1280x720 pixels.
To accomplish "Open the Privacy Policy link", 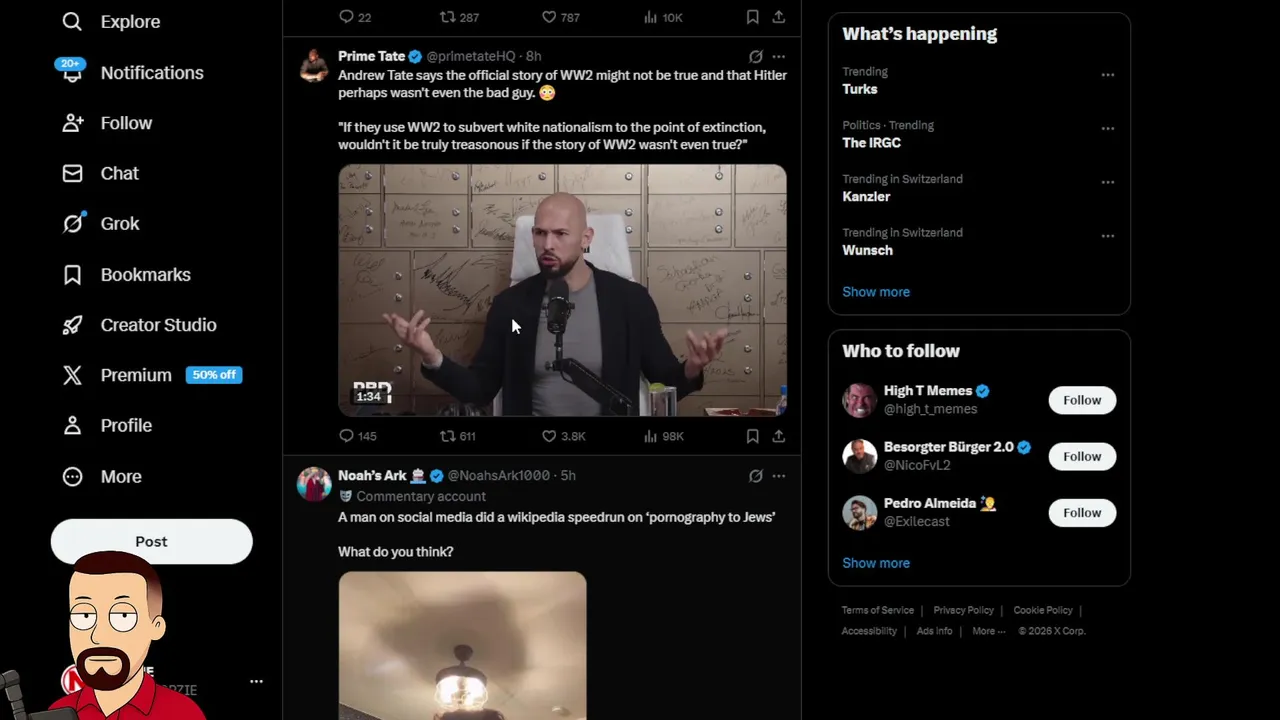I will [963, 610].
